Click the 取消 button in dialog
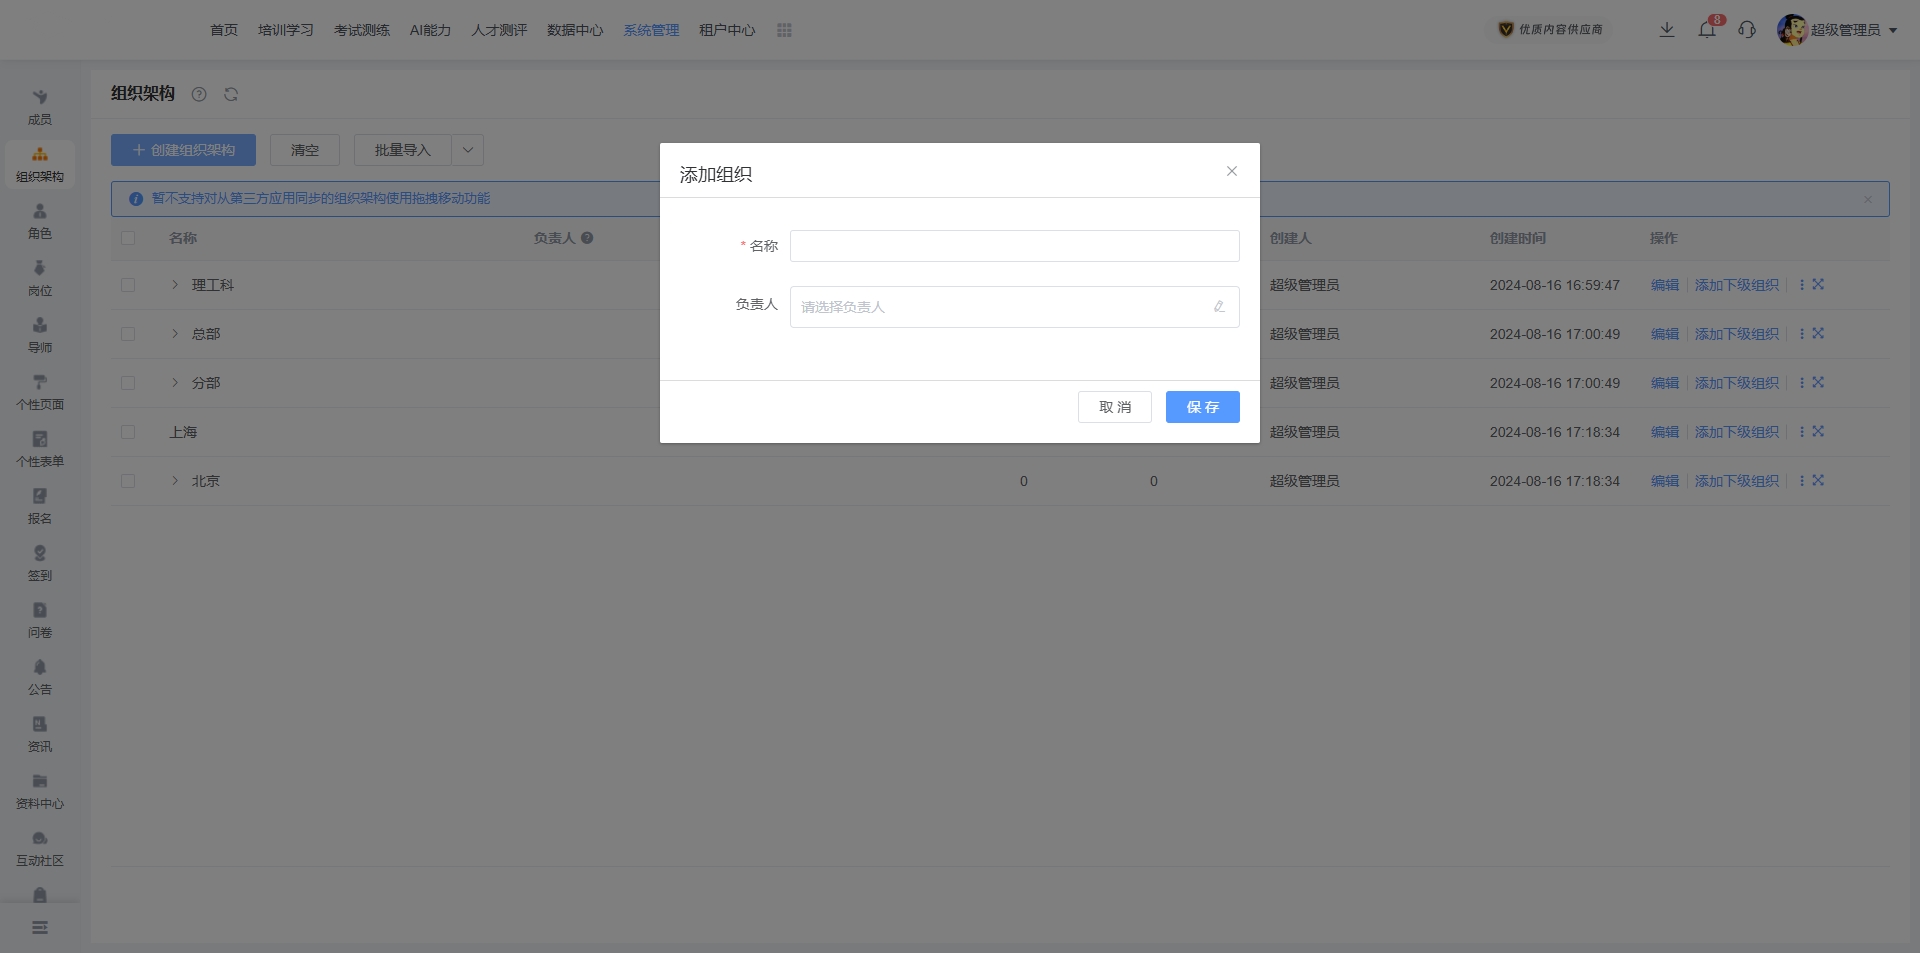Image resolution: width=1920 pixels, height=953 pixels. tap(1114, 407)
